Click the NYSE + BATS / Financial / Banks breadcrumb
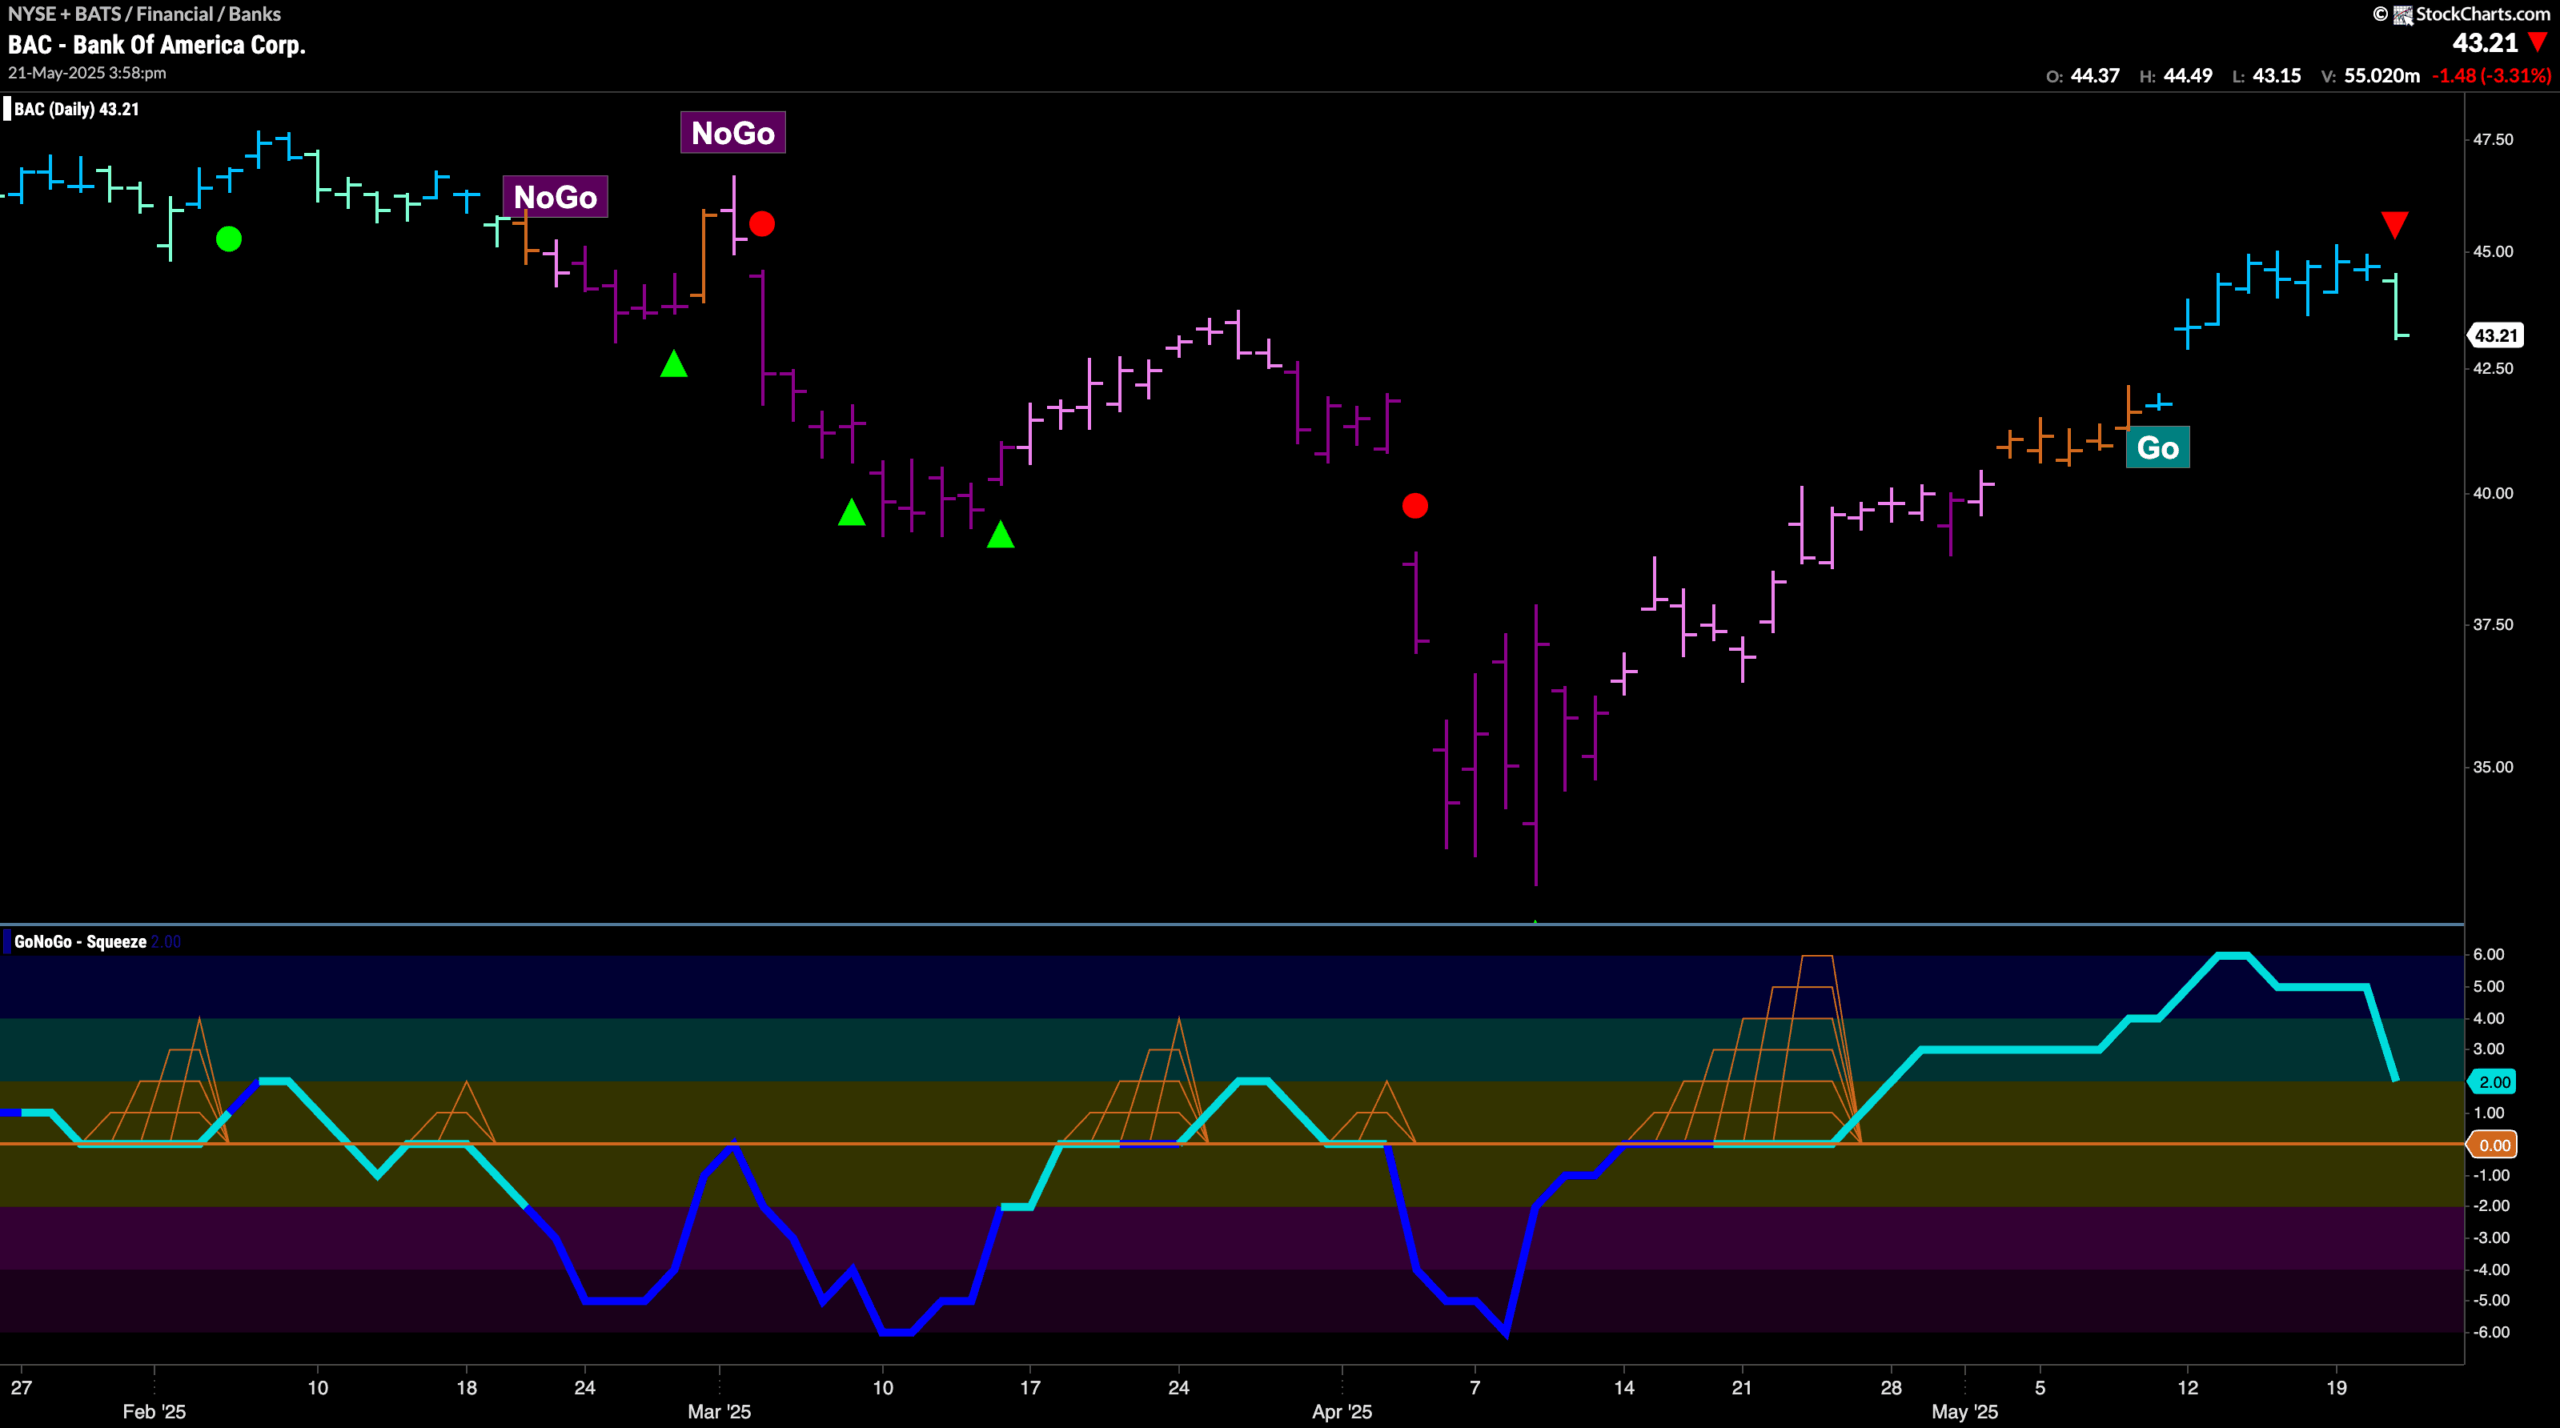 [144, 14]
